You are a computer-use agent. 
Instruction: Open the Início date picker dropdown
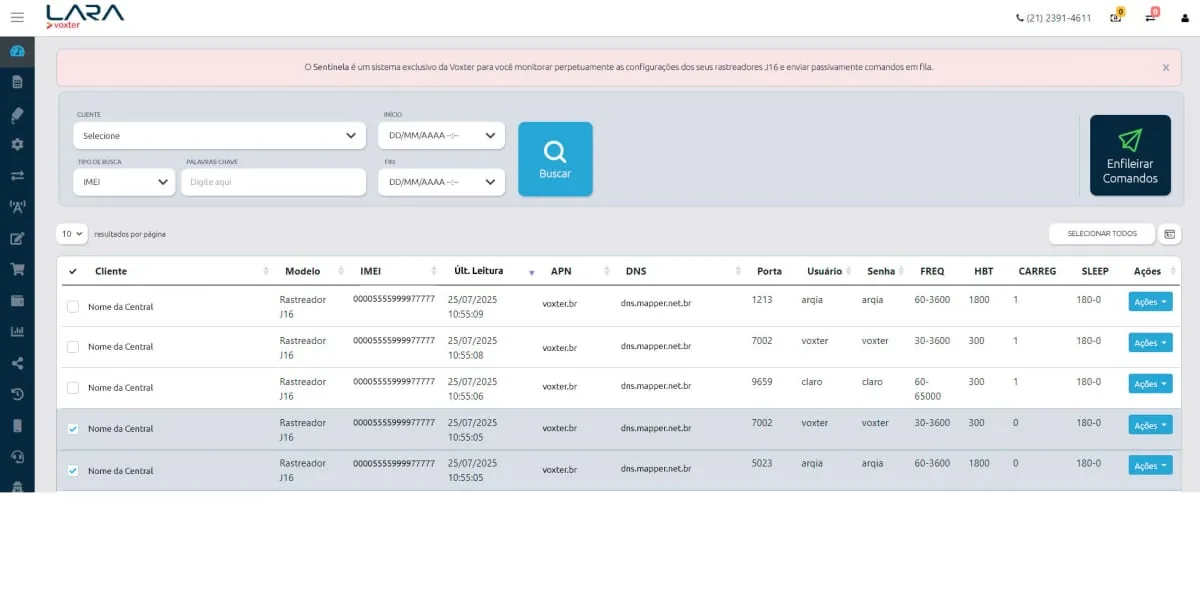point(441,135)
